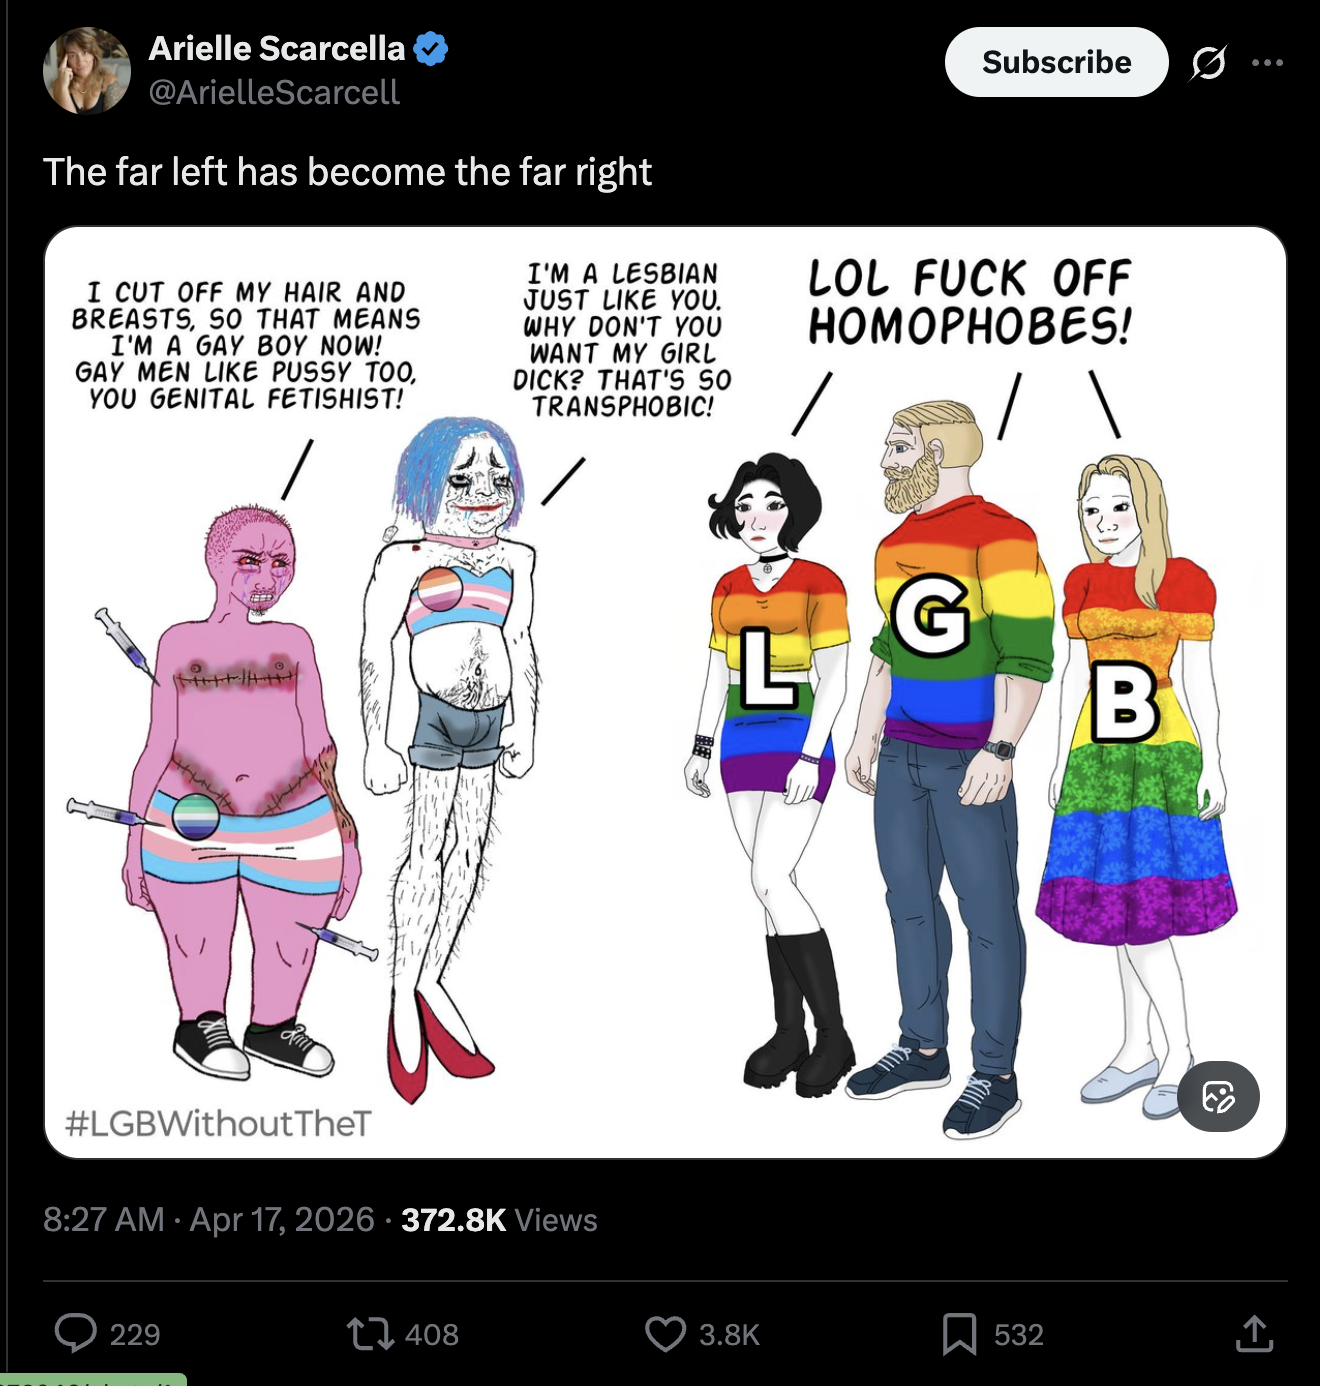This screenshot has width=1320, height=1386.
Task: Click the edit image icon on the picture
Action: coord(1218,1096)
